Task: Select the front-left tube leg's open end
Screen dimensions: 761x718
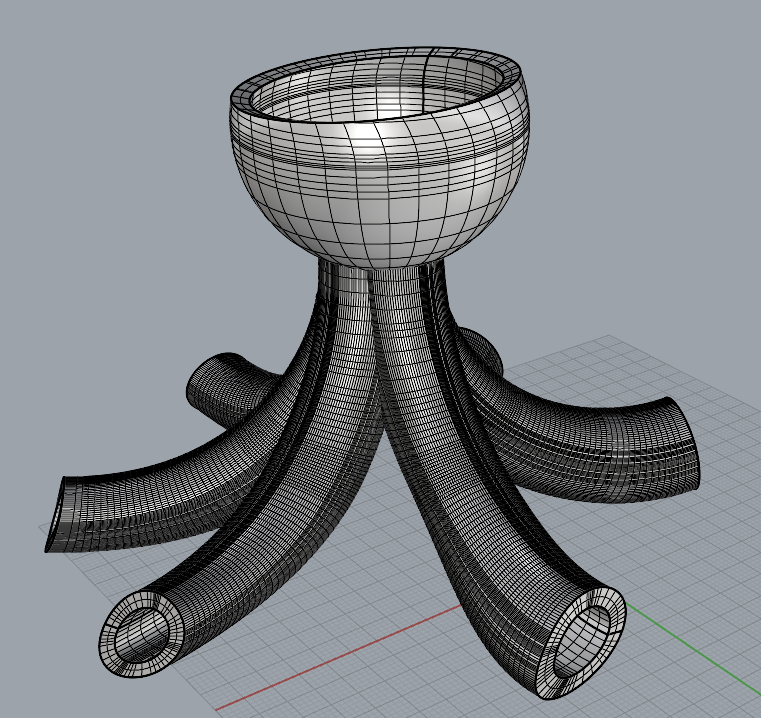Action: [x=143, y=635]
